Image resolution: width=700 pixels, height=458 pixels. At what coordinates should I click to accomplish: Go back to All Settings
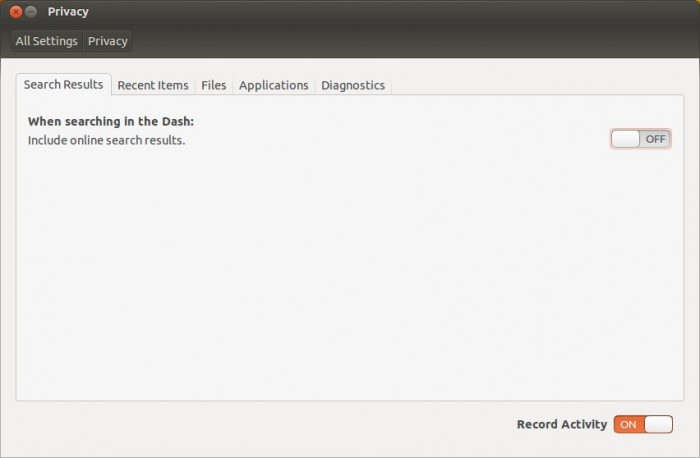click(x=47, y=41)
